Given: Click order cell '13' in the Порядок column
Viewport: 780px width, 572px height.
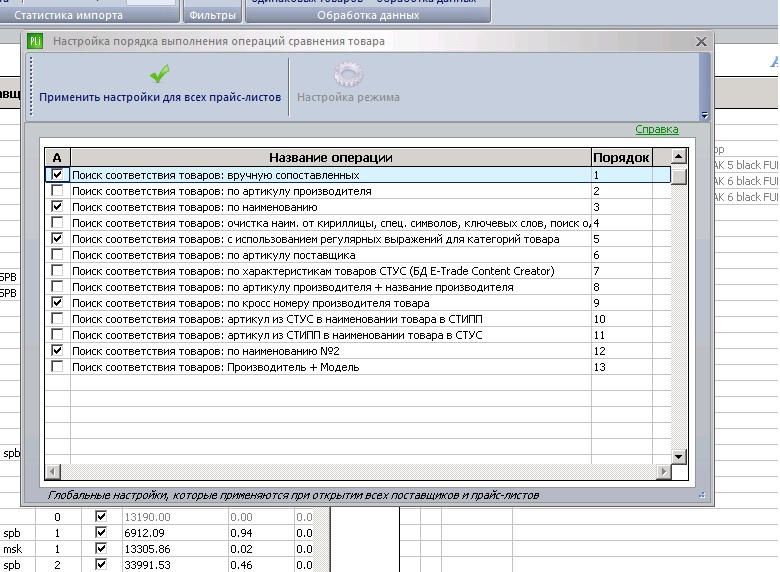Looking at the screenshot, I should [622, 367].
